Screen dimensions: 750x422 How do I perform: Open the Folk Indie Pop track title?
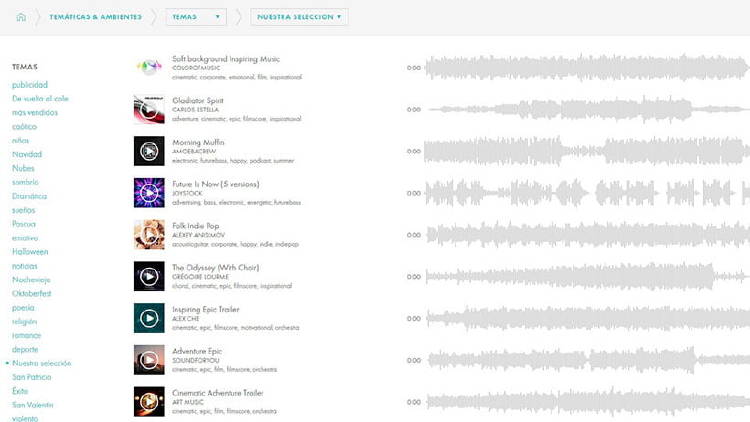tap(195, 226)
